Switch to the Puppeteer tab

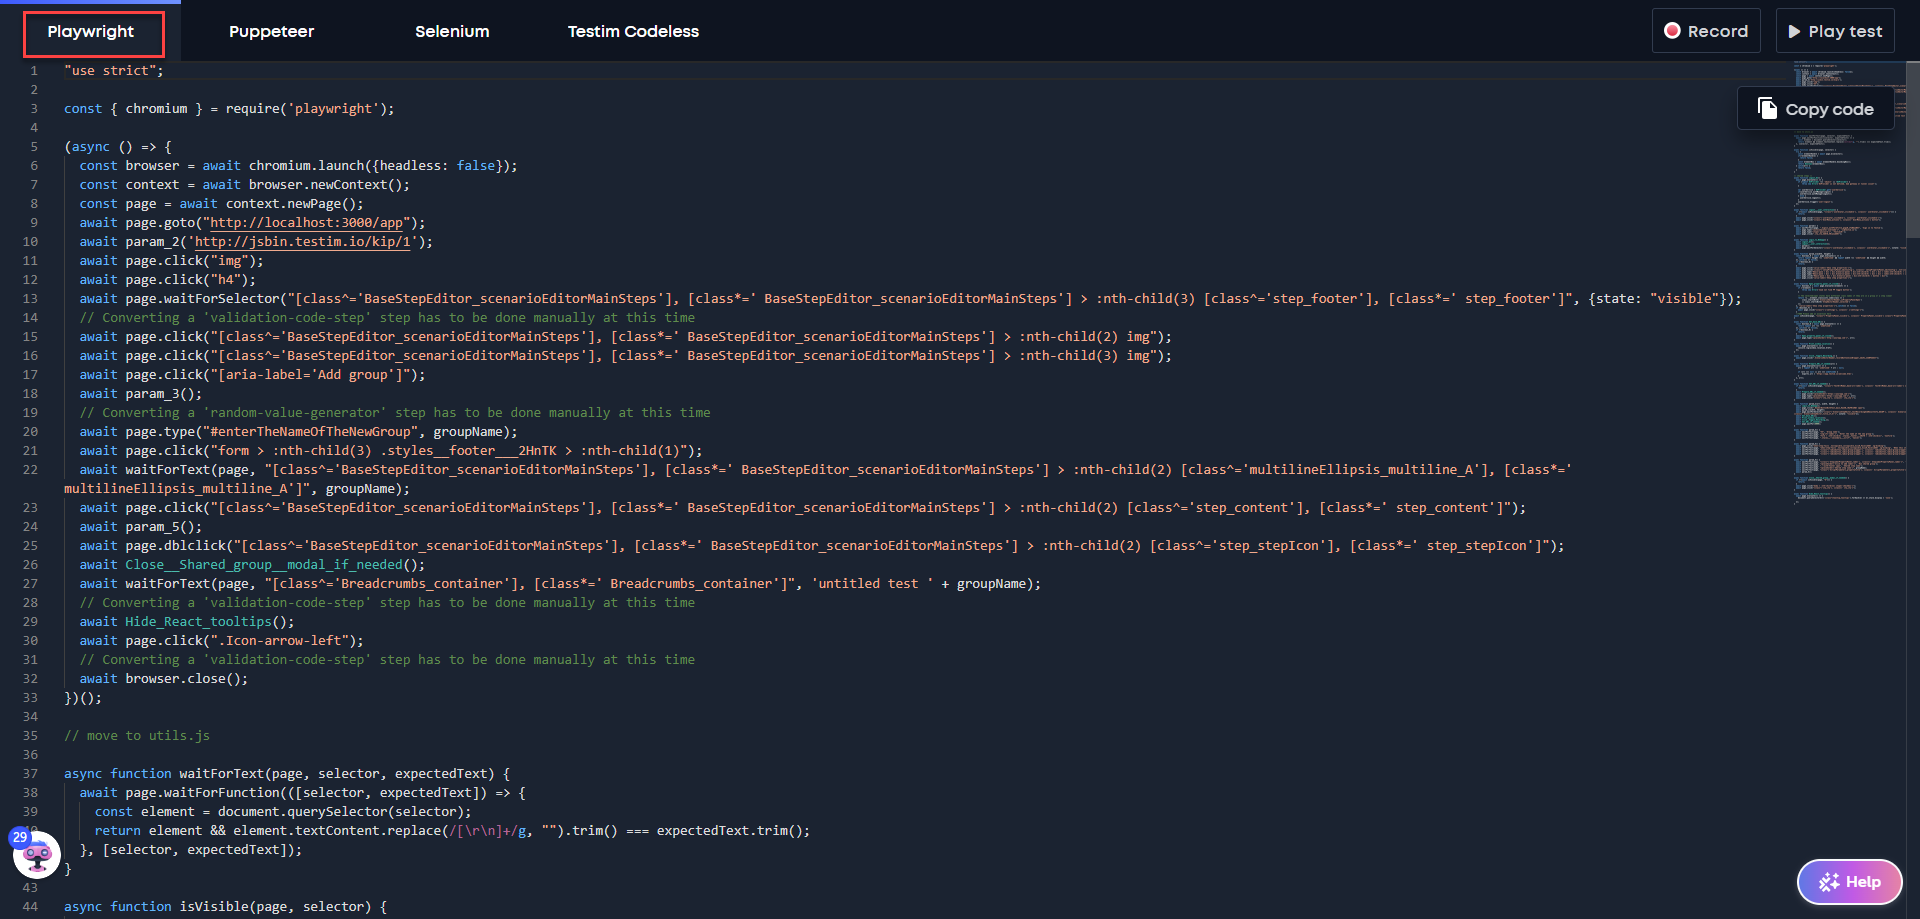271,32
